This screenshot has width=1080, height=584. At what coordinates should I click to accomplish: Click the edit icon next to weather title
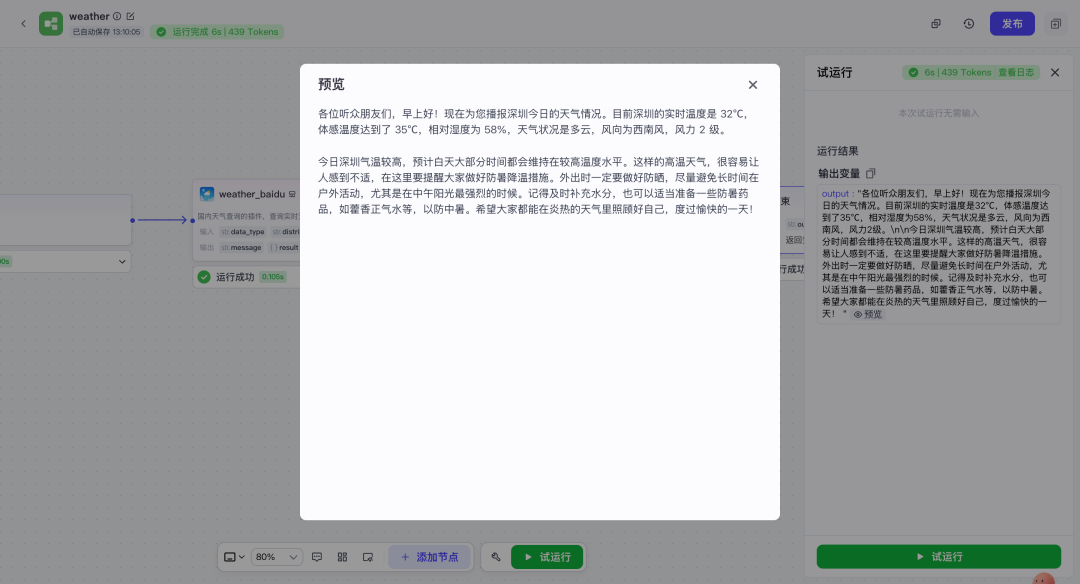(130, 16)
